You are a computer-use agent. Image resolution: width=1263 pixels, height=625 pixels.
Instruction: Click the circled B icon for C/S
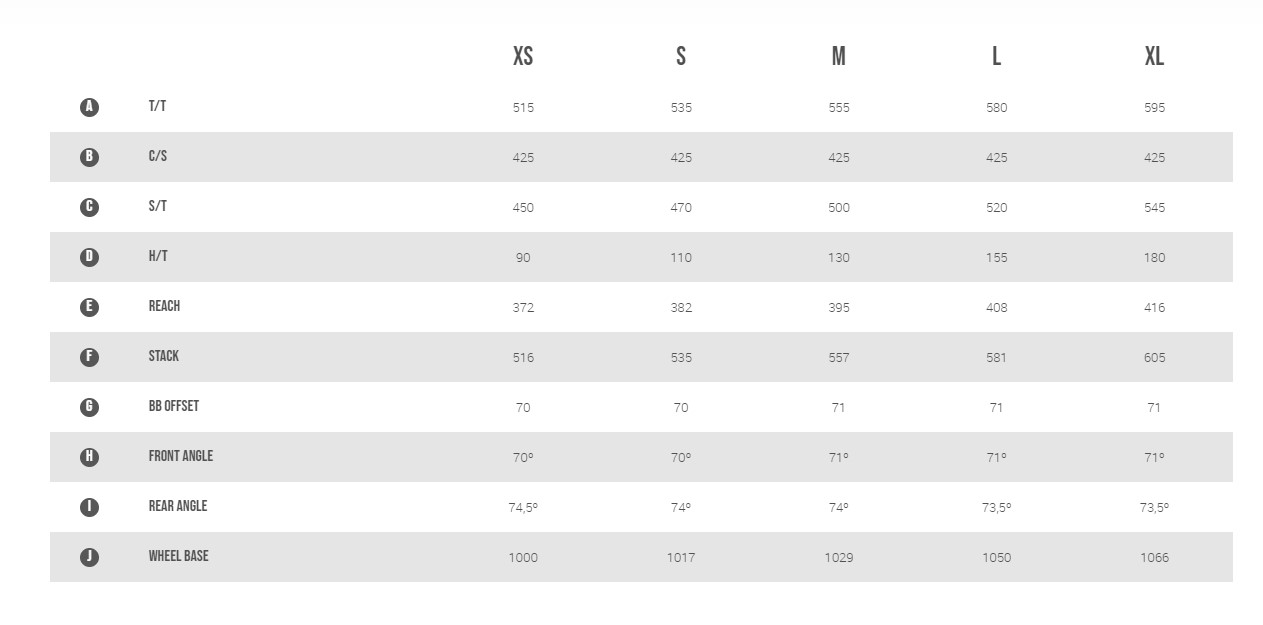point(89,157)
